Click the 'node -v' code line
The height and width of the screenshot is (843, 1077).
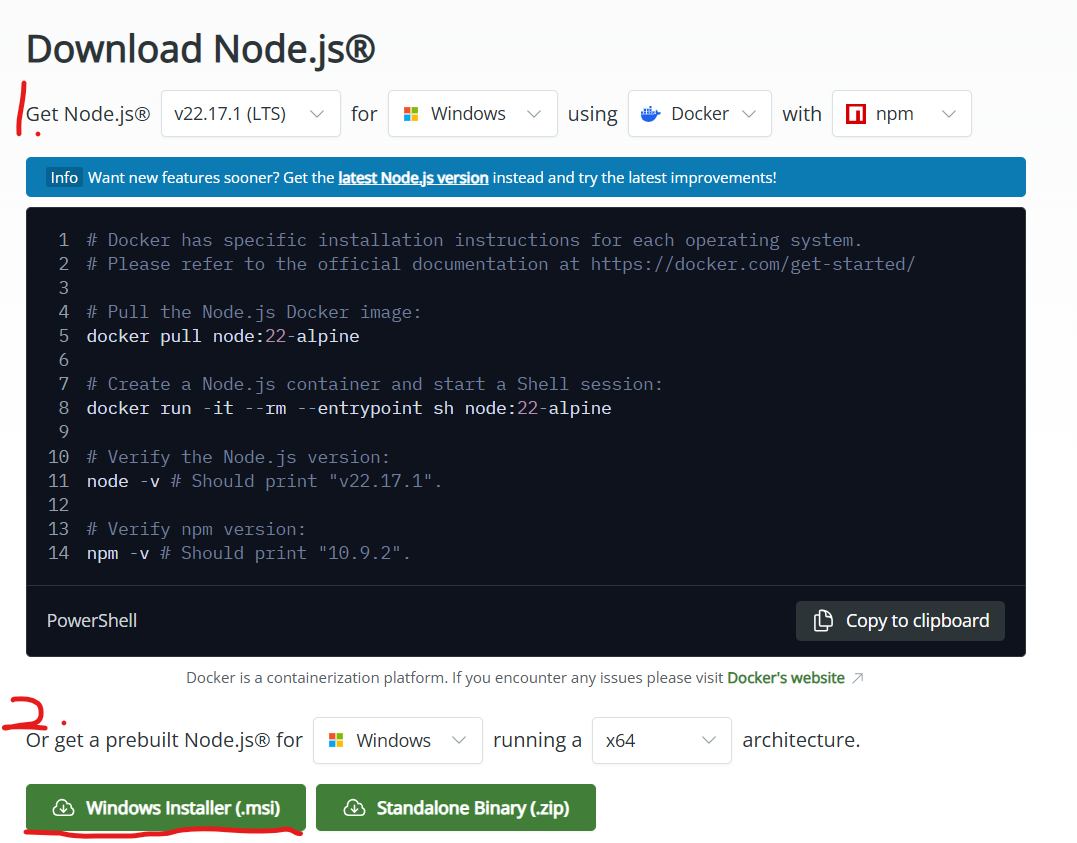(264, 481)
